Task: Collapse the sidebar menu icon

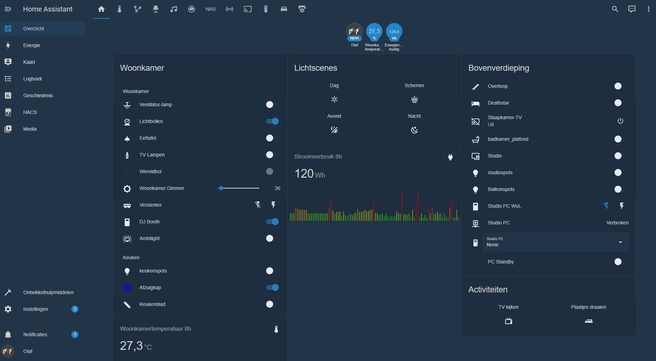Action: tap(8, 9)
